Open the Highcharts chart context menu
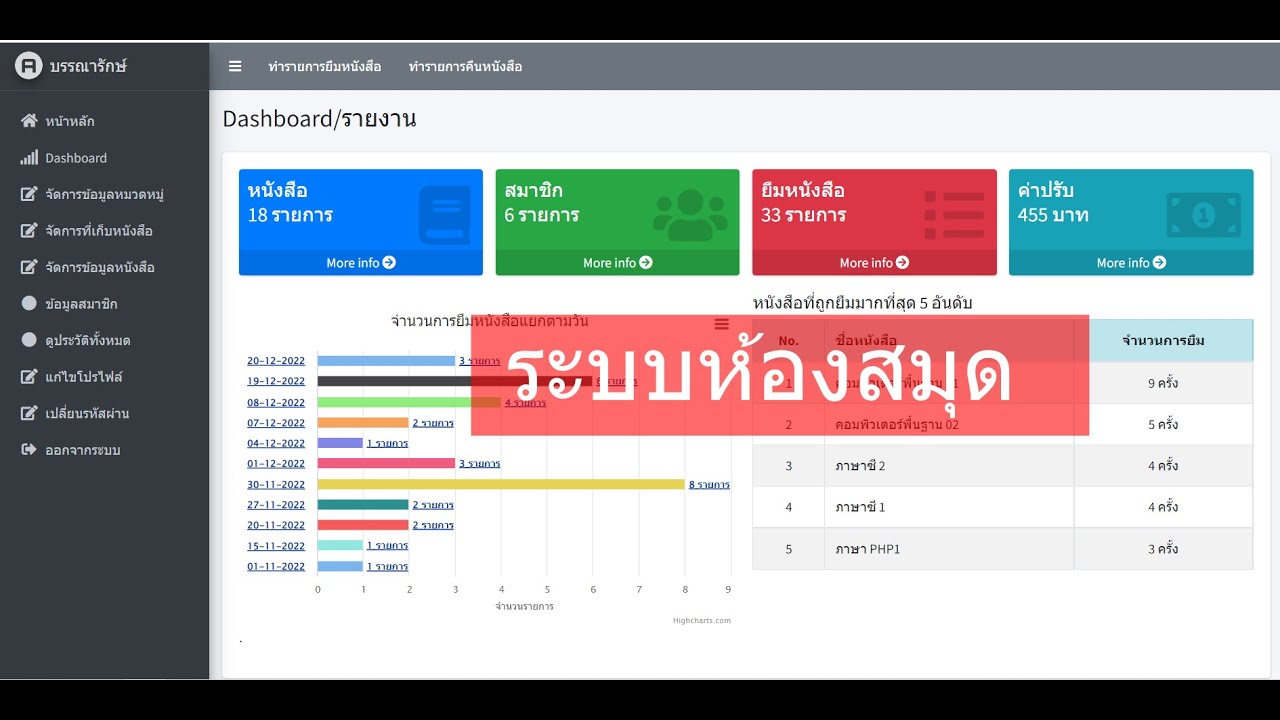This screenshot has width=1280, height=720. click(x=721, y=324)
